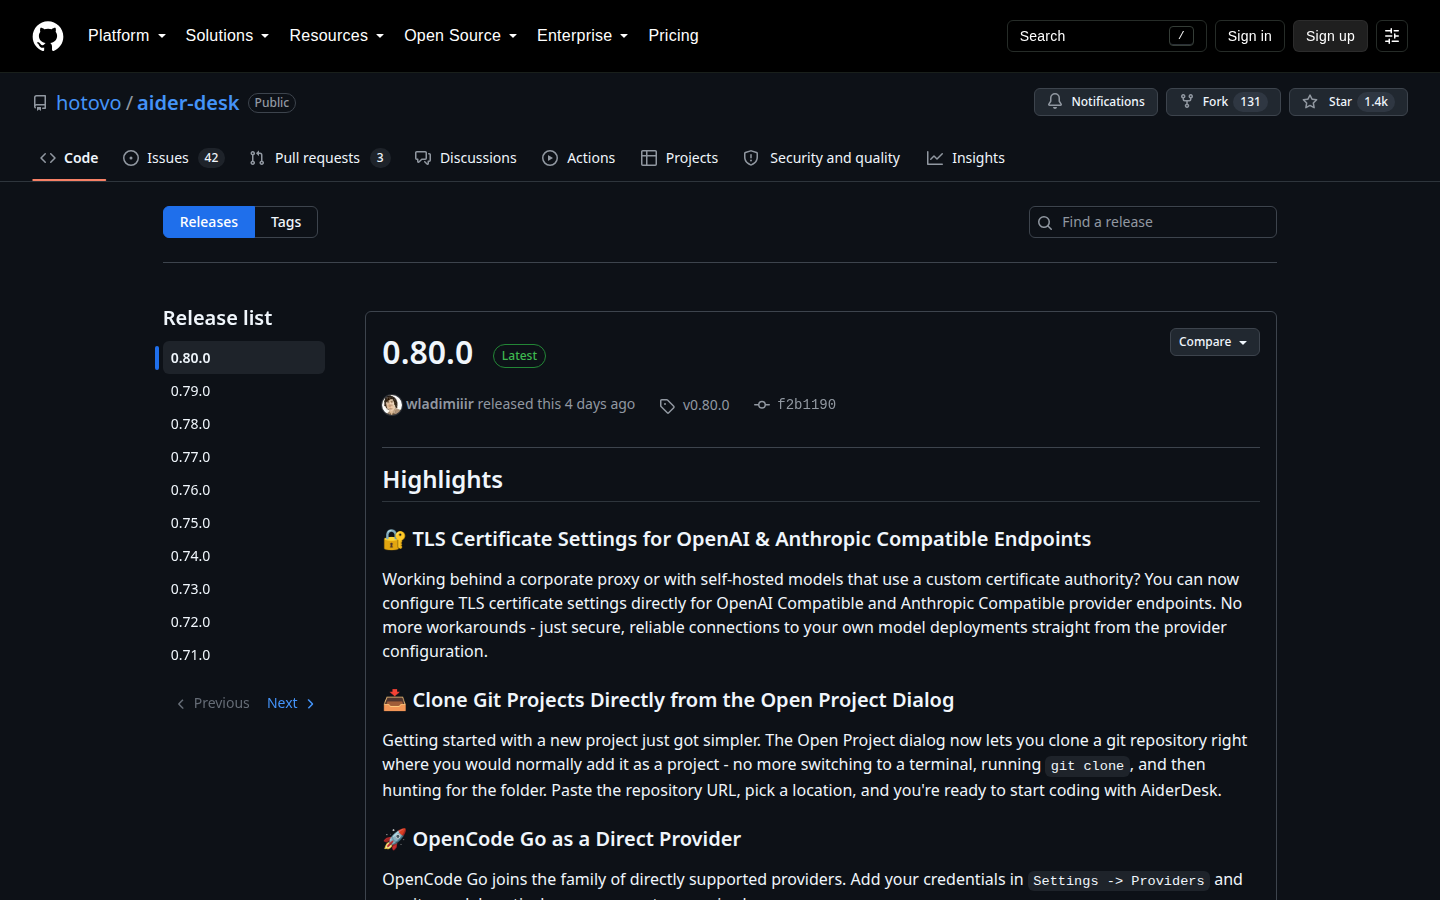Screen dimensions: 1440x900
Task: Click the Code brackets icon
Action: click(48, 158)
